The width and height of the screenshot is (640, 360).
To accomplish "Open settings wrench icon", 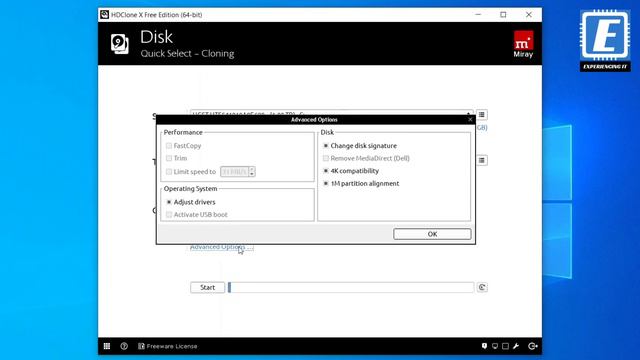I will coord(516,346).
